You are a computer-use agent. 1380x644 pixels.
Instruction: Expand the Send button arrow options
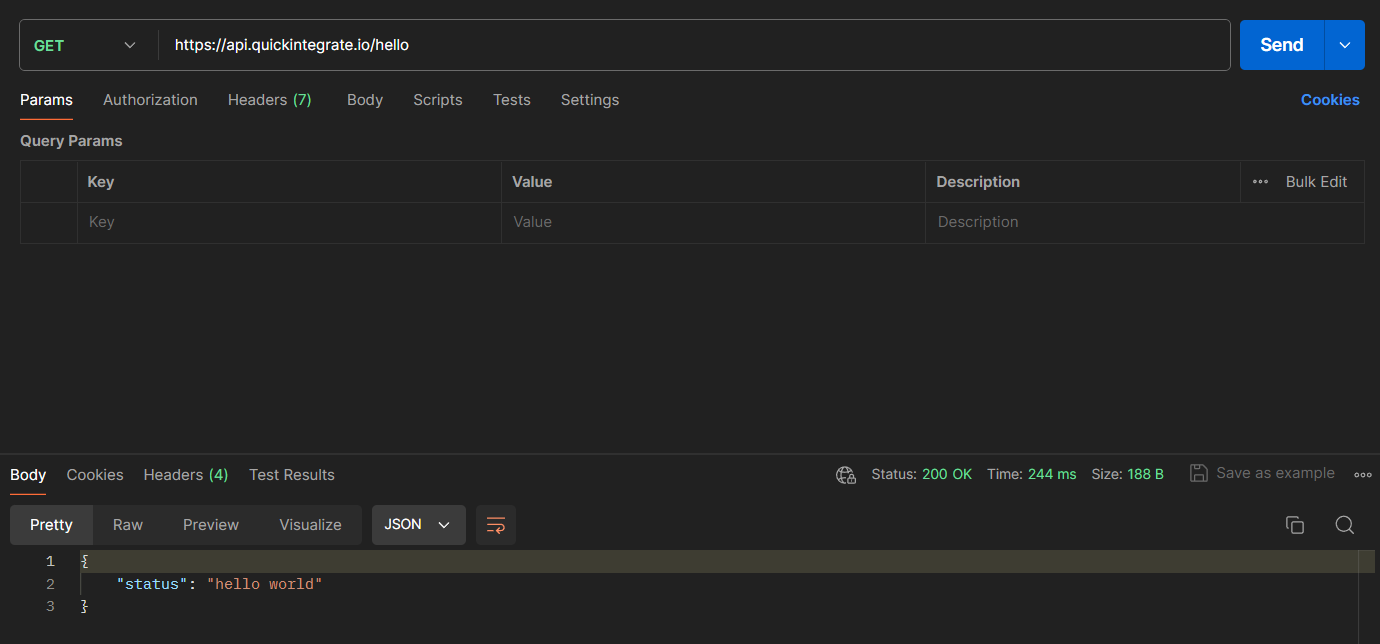pyautogui.click(x=1345, y=45)
